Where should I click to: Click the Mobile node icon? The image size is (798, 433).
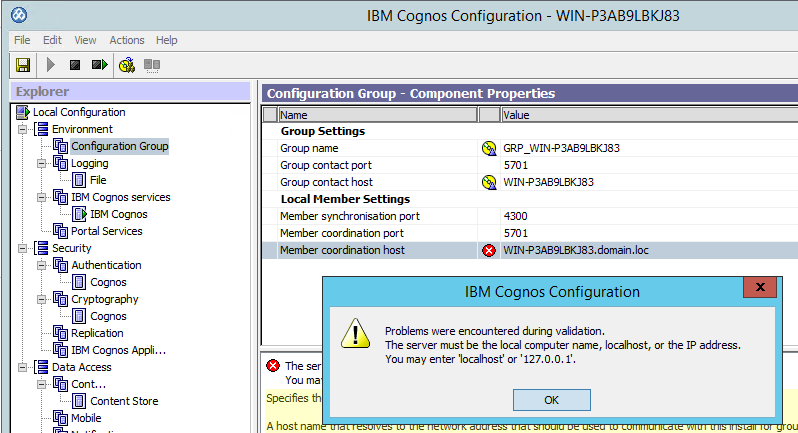(61, 418)
